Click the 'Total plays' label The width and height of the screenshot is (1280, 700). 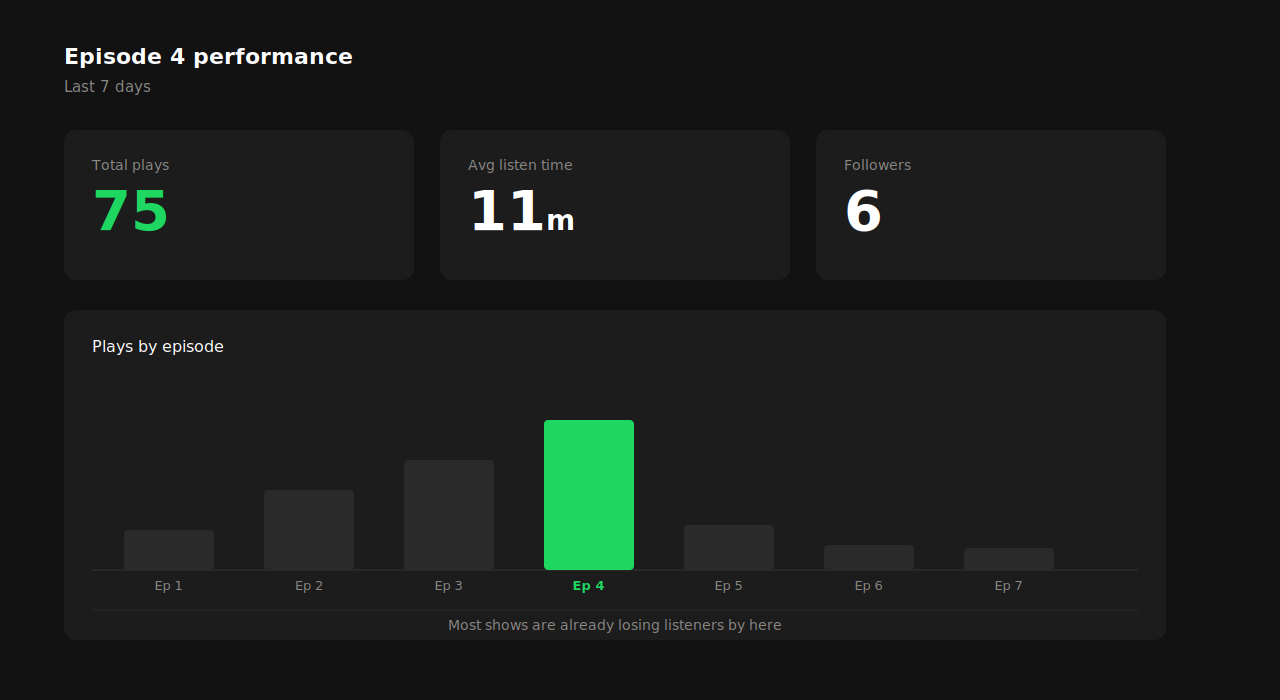pos(130,165)
